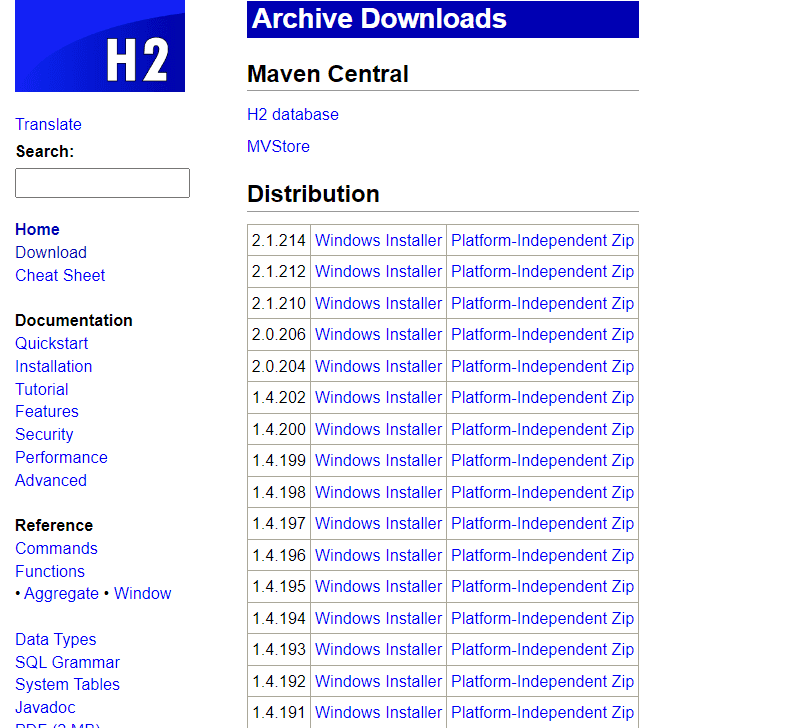Navigate to the Tutorial page
The height and width of the screenshot is (728, 805).
pos(42,389)
